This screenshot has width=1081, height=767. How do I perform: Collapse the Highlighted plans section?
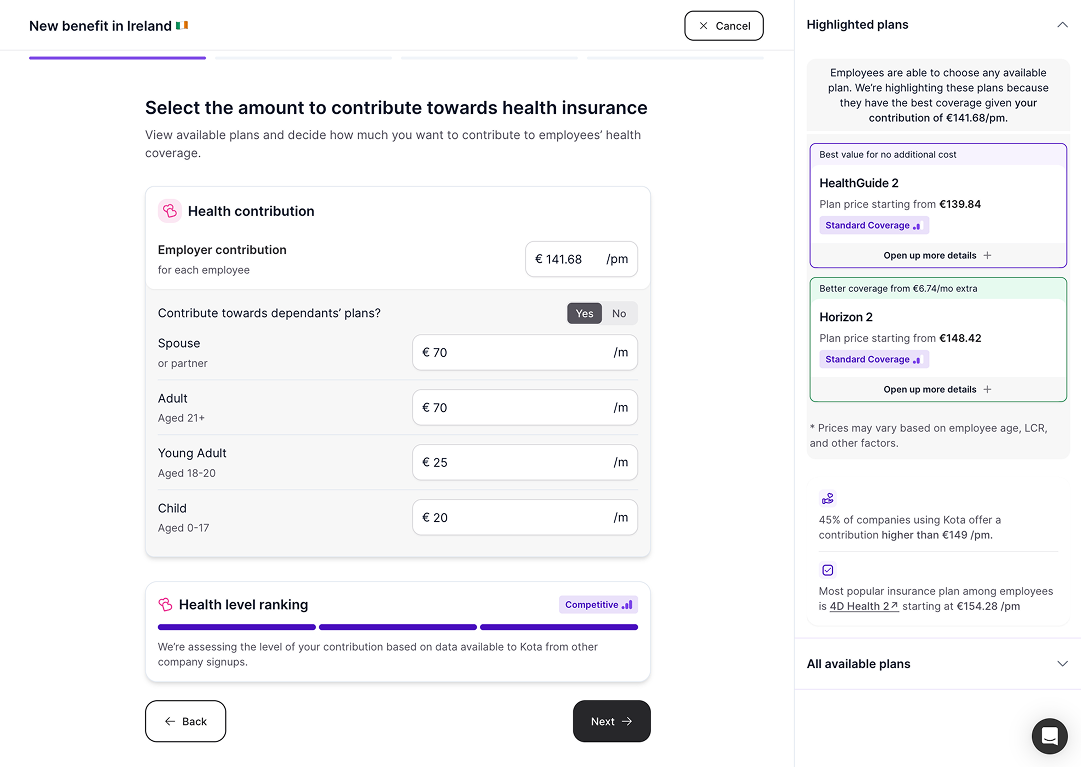coord(1062,25)
